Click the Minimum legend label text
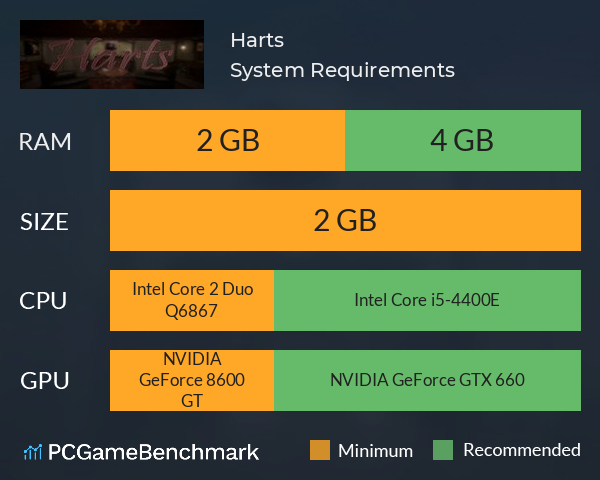Image resolution: width=600 pixels, height=480 pixels. [375, 451]
